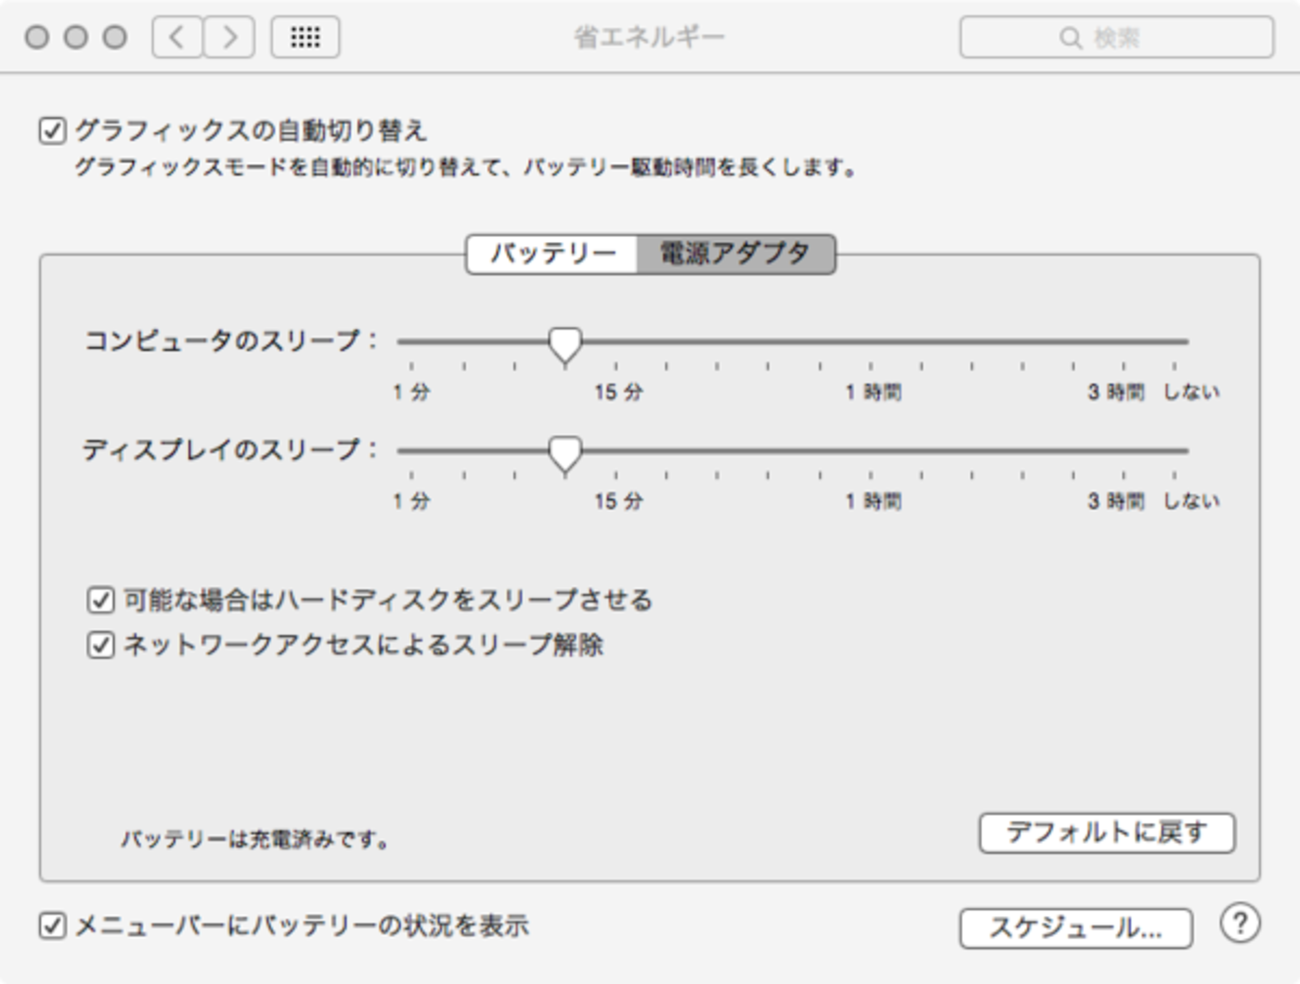Image resolution: width=1300 pixels, height=984 pixels.
Task: Click the コンピュータのスリープ slider handle
Action: (x=565, y=345)
